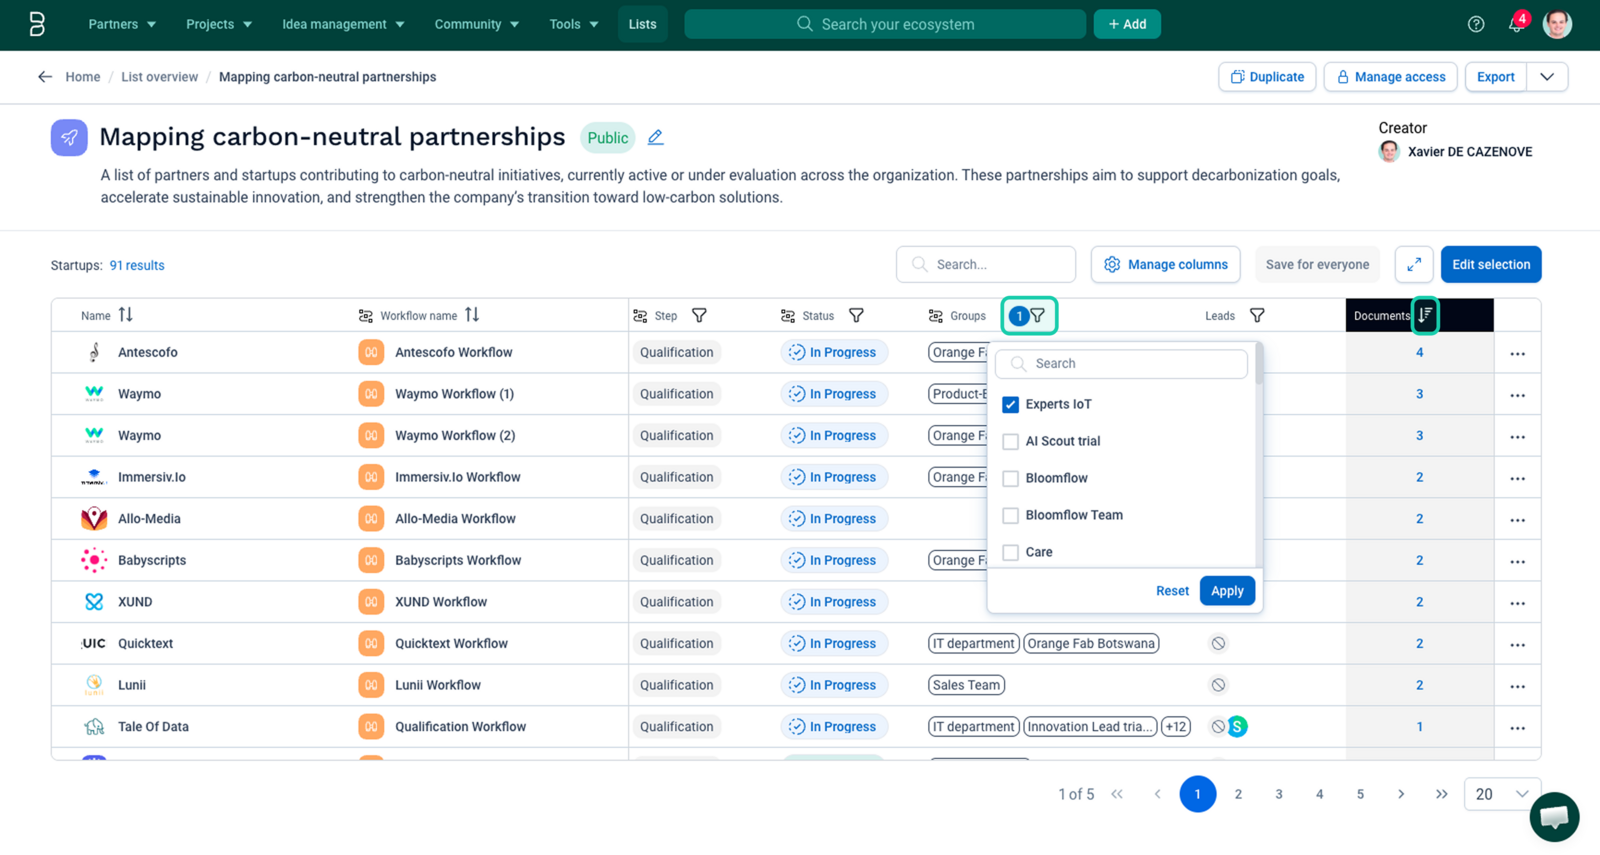Go back using the breadcrumb arrow
Screen dimensions: 1600x855
point(45,77)
